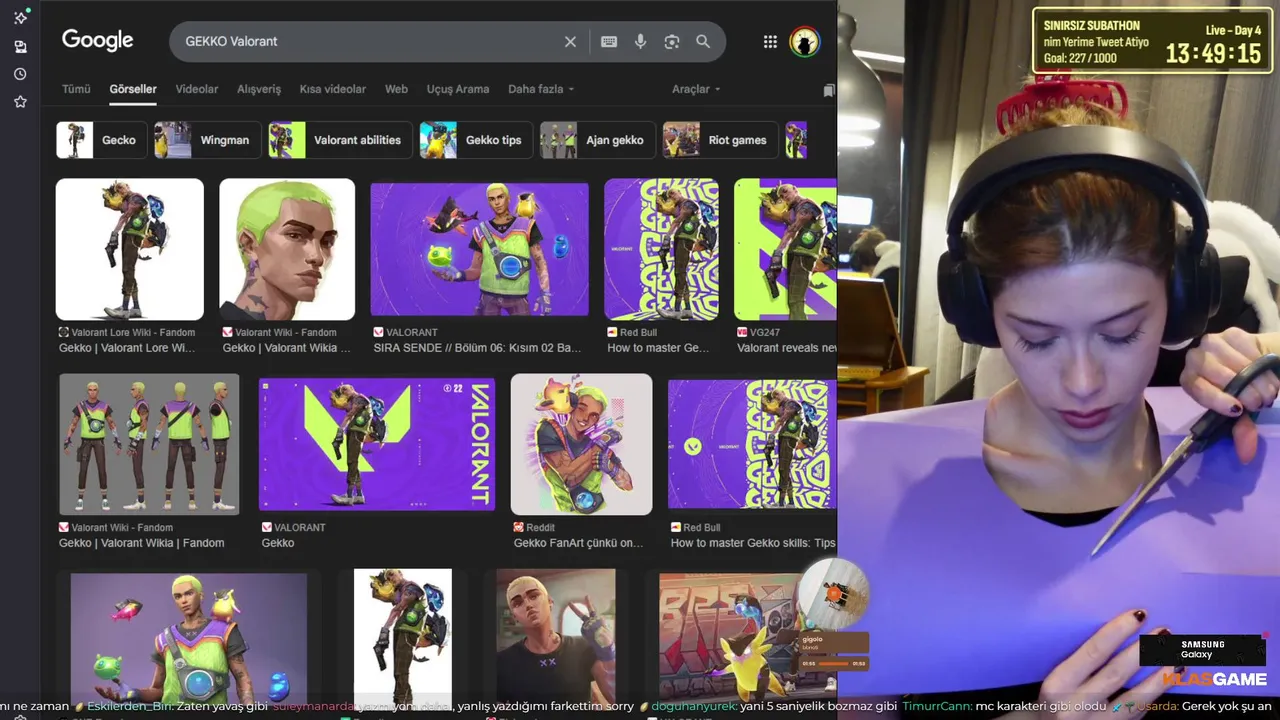Open the Kısa videolar tab
1280x720 pixels.
[x=333, y=89]
